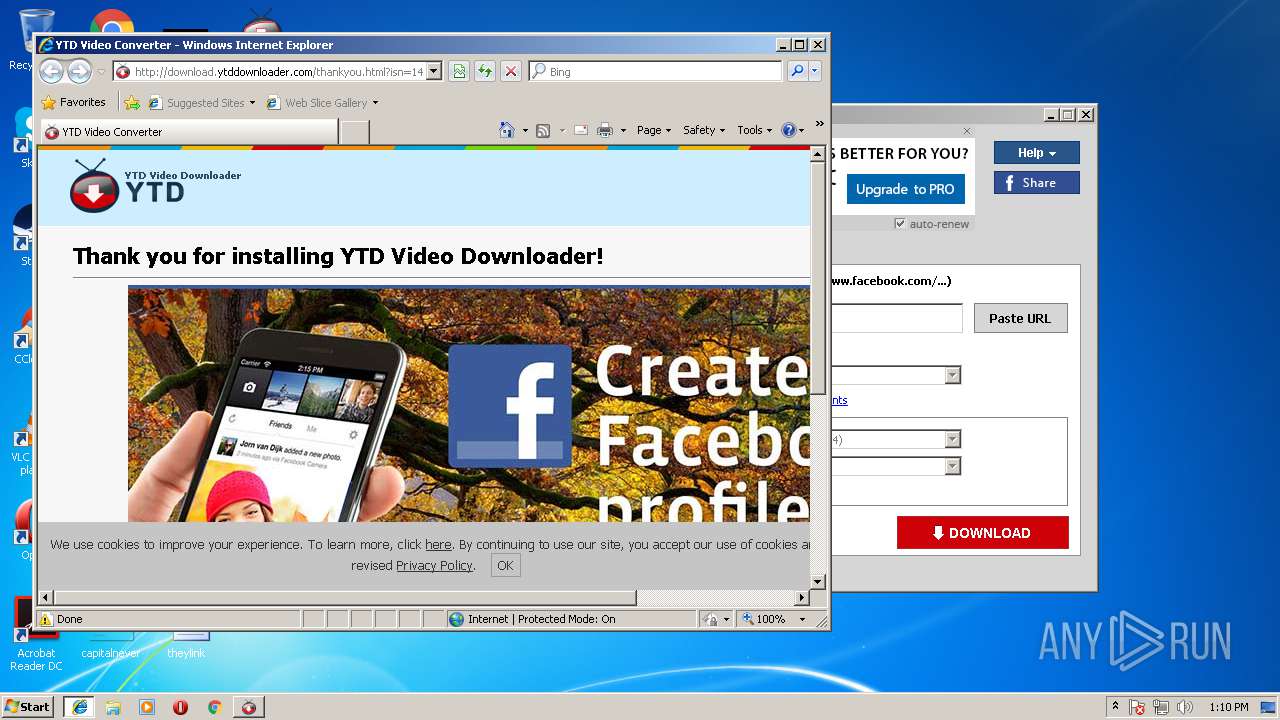The height and width of the screenshot is (720, 1280).
Task: Click the 'here' link in cookie notice
Action: pos(438,544)
